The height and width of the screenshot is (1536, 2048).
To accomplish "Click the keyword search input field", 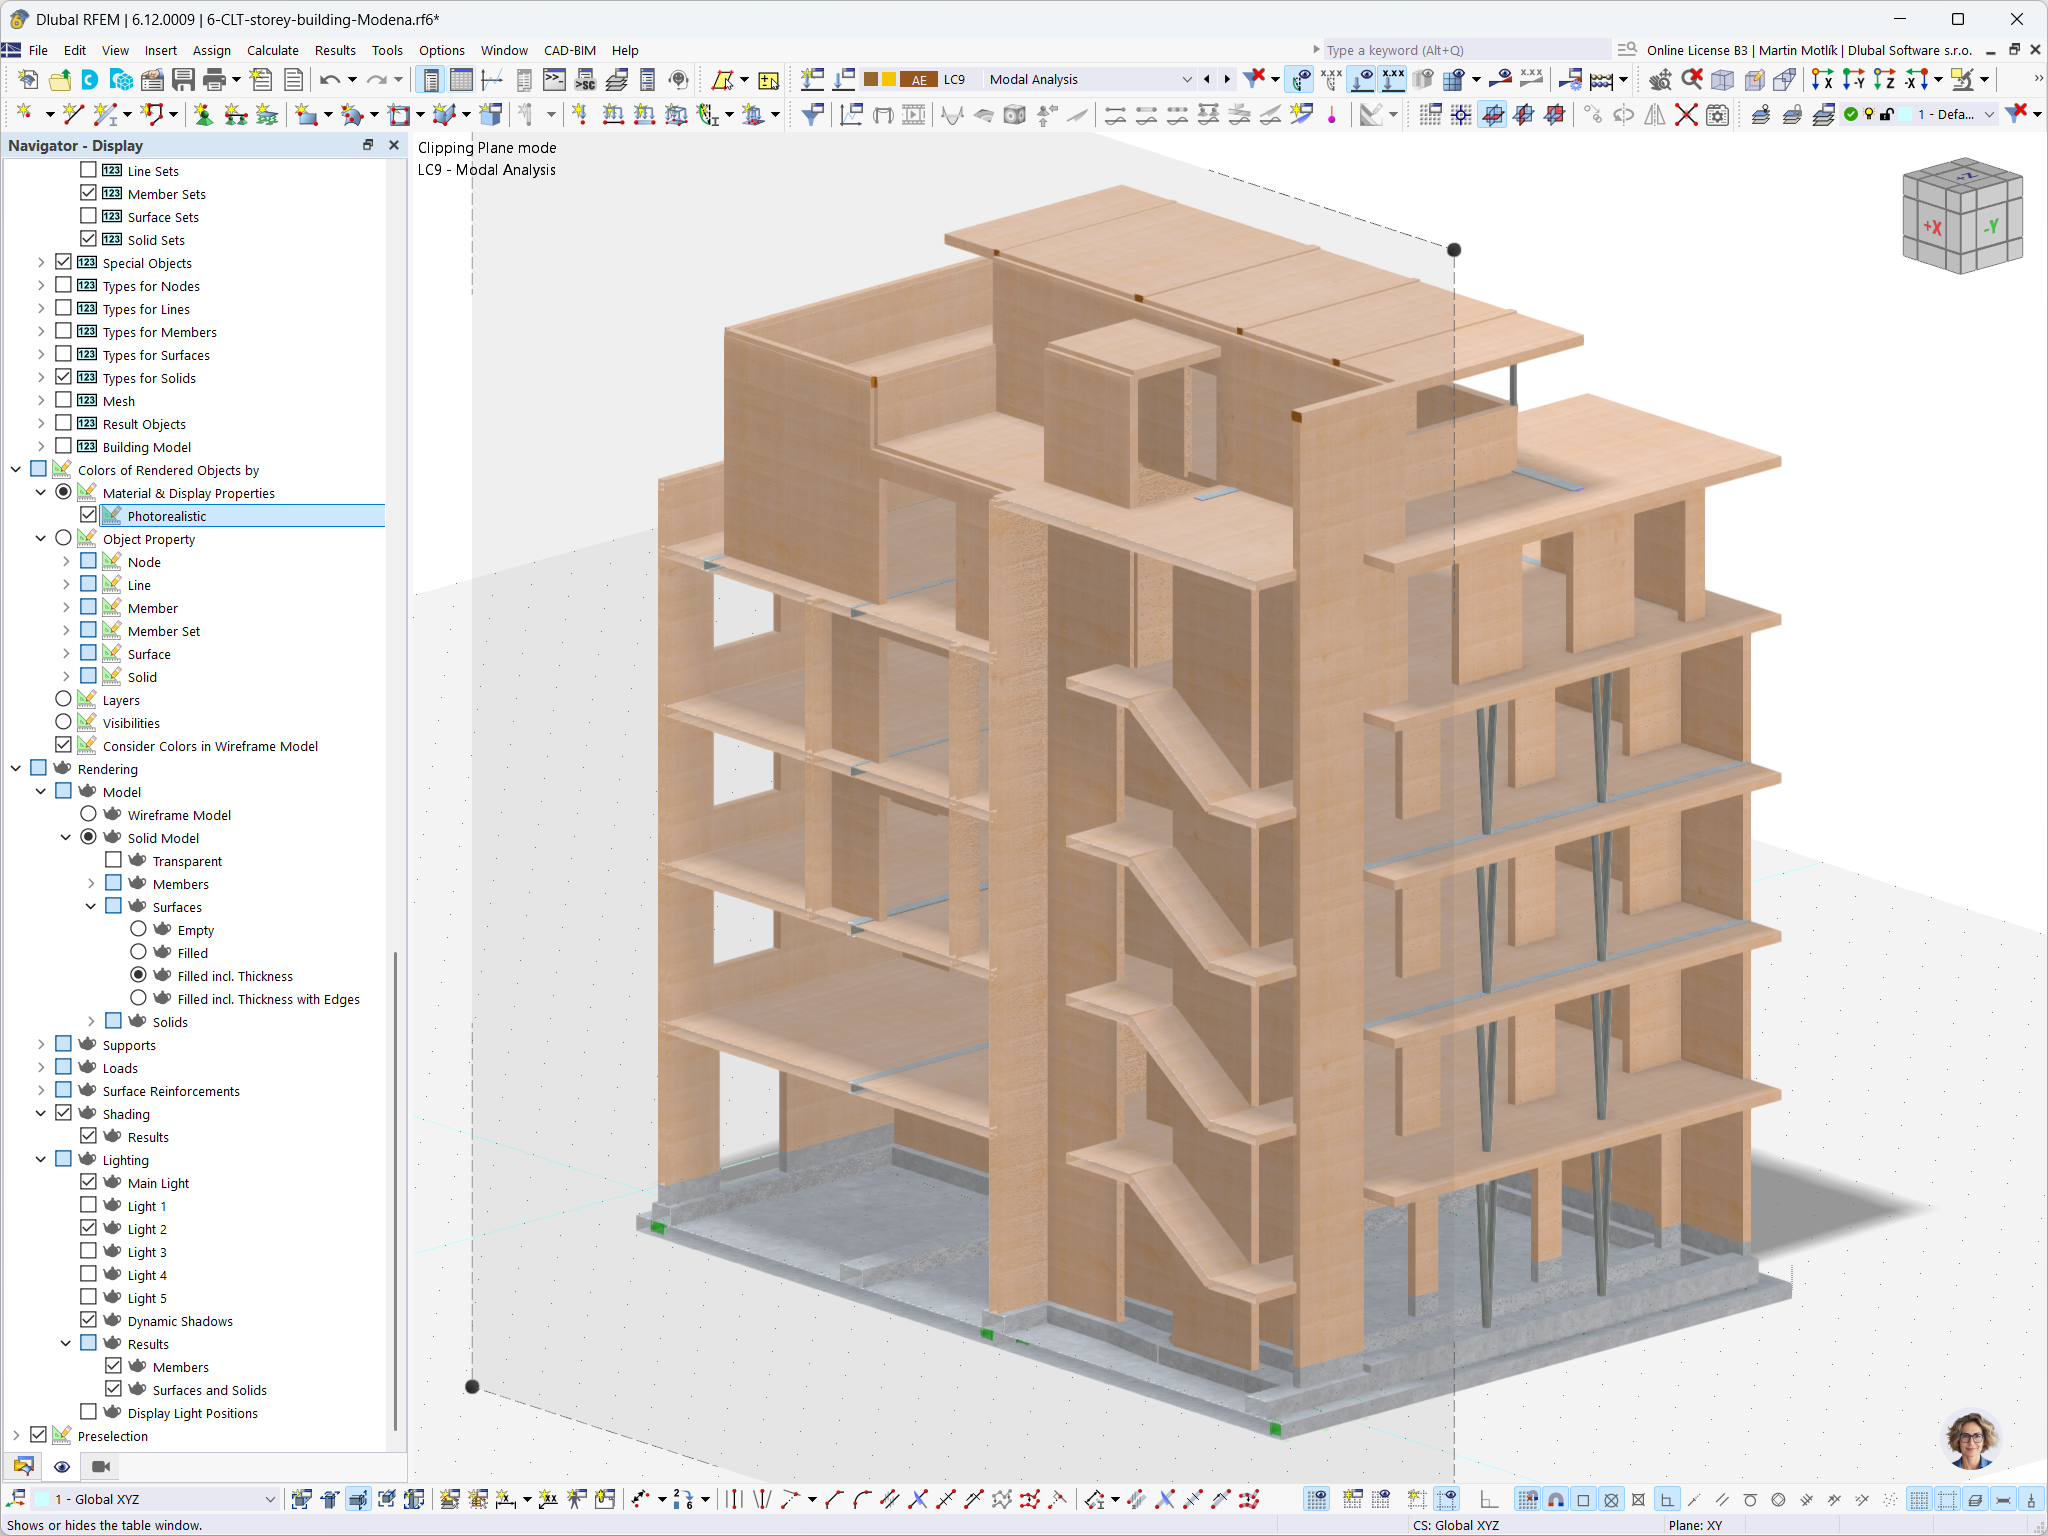I will point(1464,50).
